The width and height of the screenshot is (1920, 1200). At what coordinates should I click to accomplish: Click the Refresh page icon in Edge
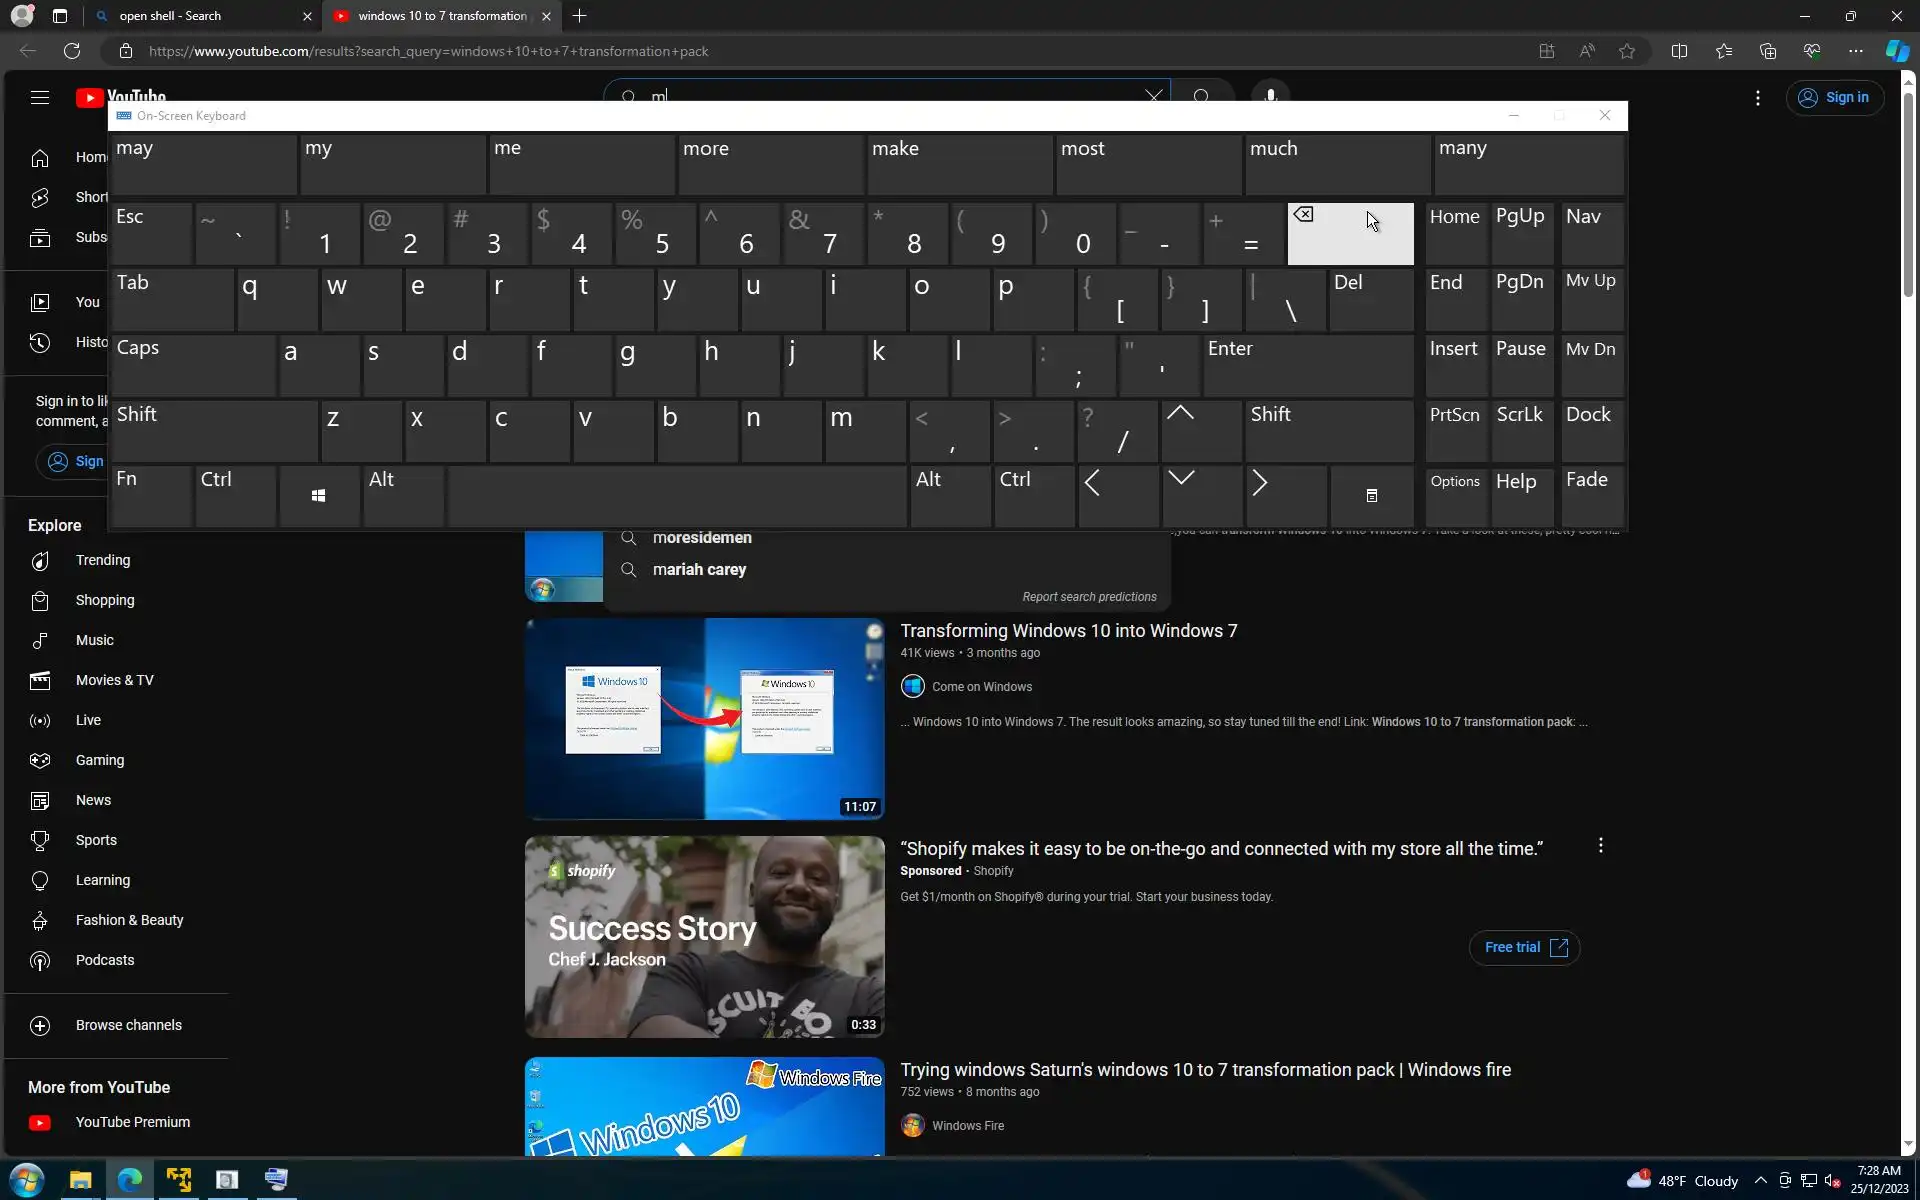click(x=72, y=51)
